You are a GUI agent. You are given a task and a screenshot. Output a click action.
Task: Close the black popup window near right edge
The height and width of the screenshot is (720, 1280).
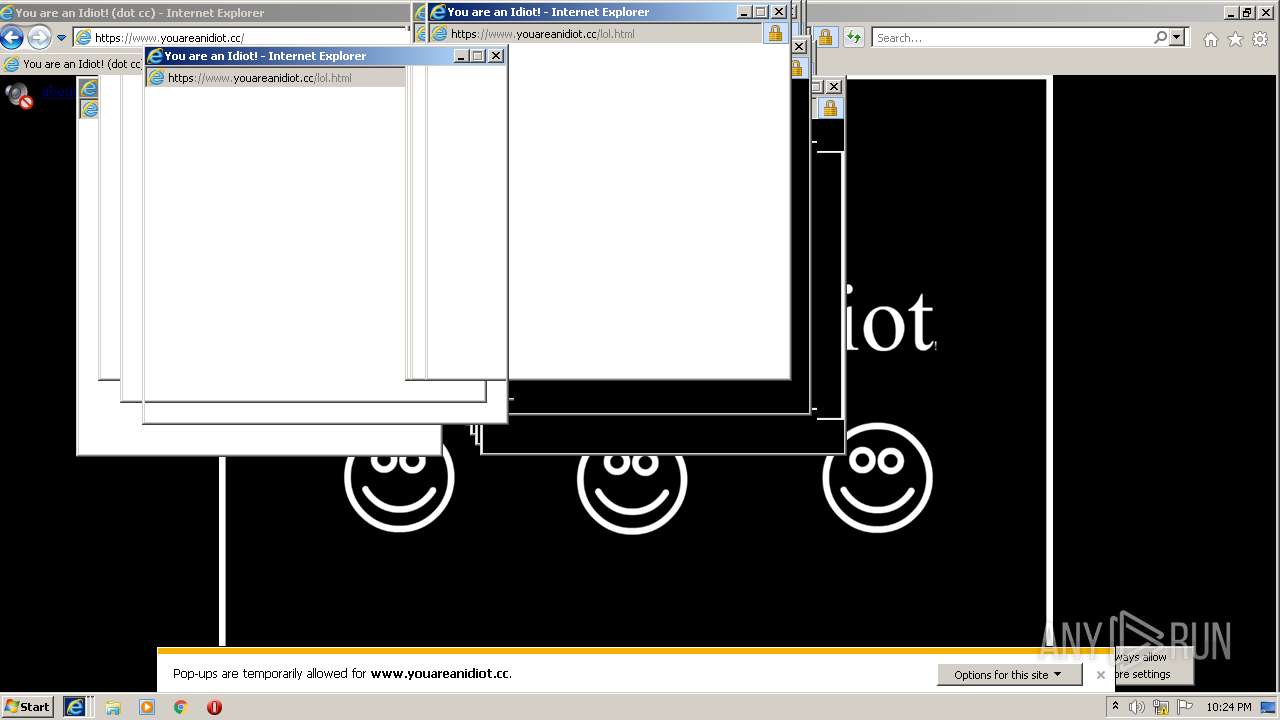click(834, 87)
